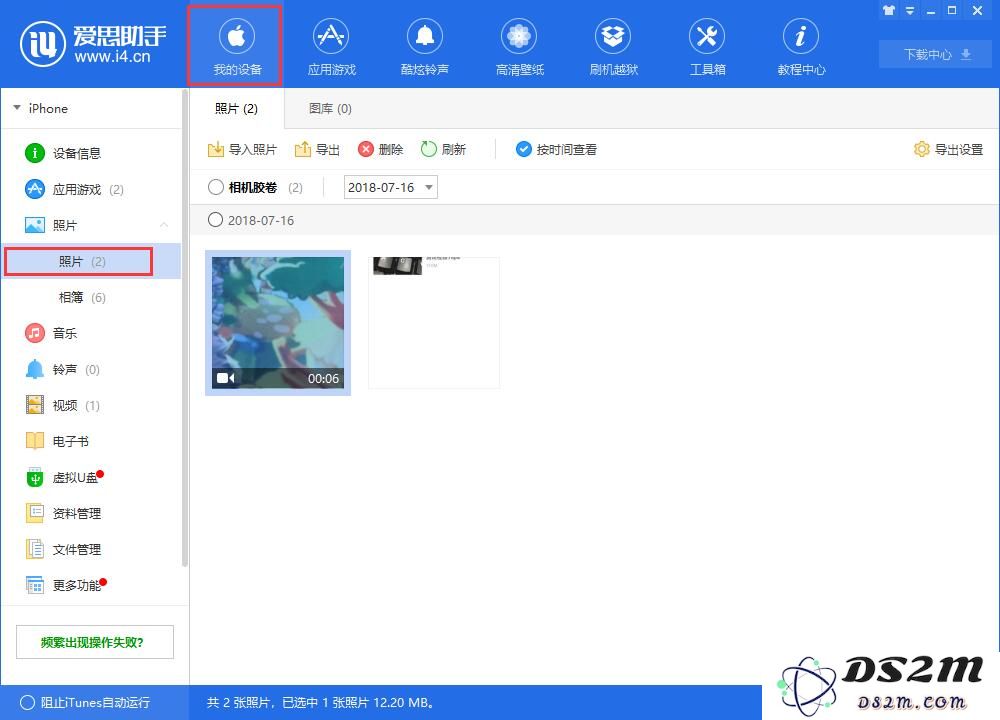Click the sidebar vertical scrollbar
The width and height of the screenshot is (1000, 720).
tap(185, 328)
